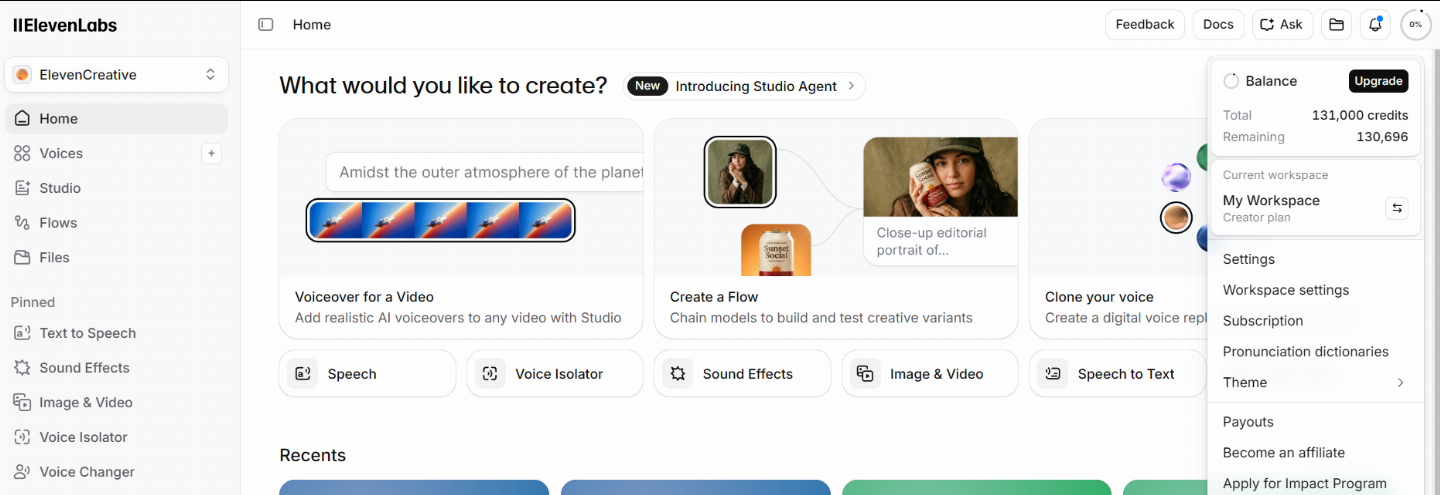Click the 0% usage profile circle
1440x495 pixels.
(1416, 25)
